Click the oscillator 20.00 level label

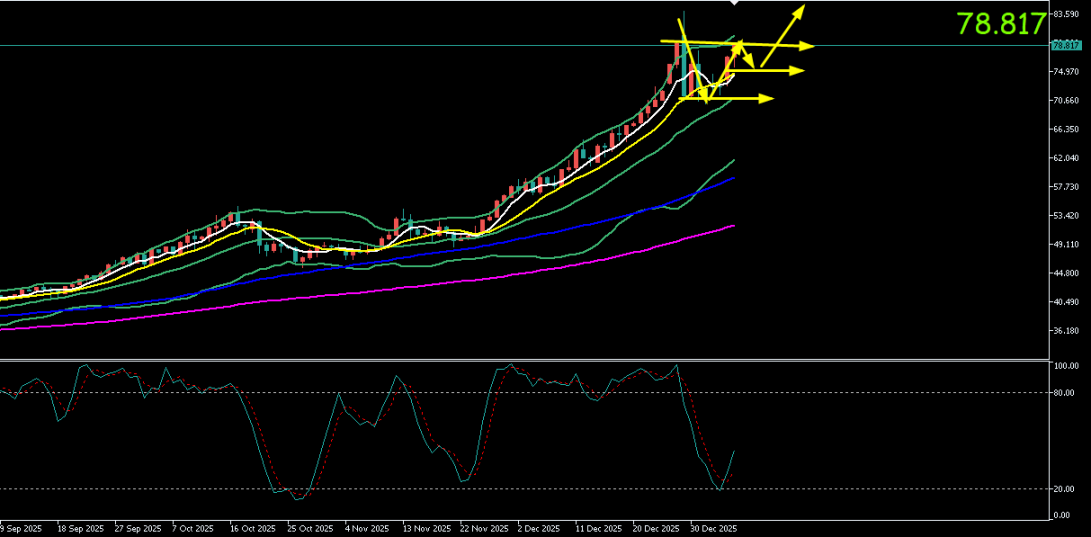click(1064, 489)
